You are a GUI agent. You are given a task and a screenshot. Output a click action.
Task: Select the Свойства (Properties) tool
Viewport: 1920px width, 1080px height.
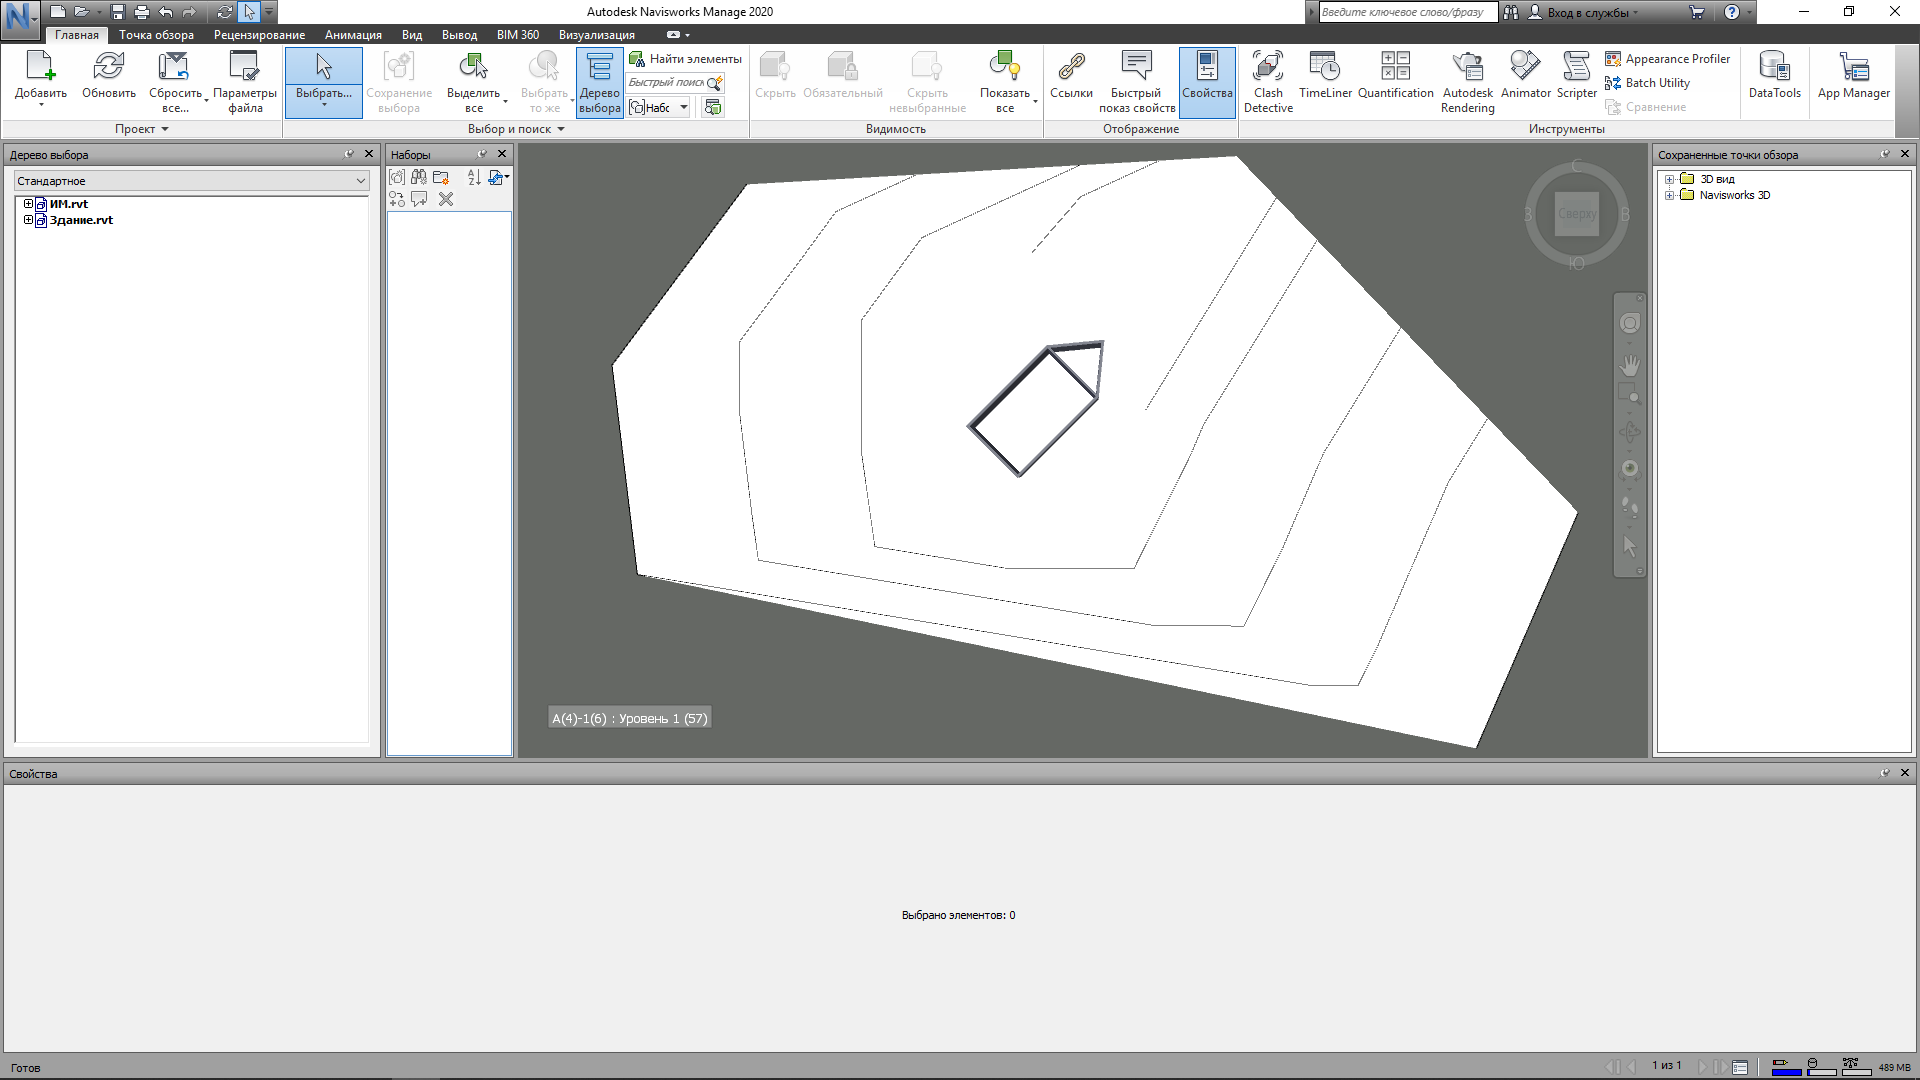coord(1205,82)
